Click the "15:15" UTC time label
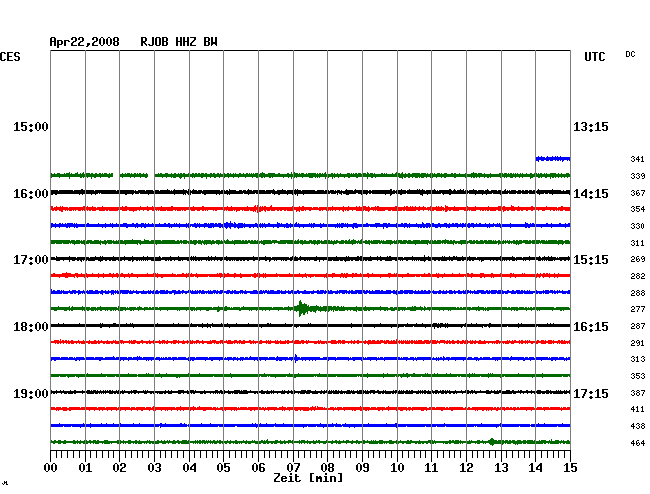 point(591,260)
